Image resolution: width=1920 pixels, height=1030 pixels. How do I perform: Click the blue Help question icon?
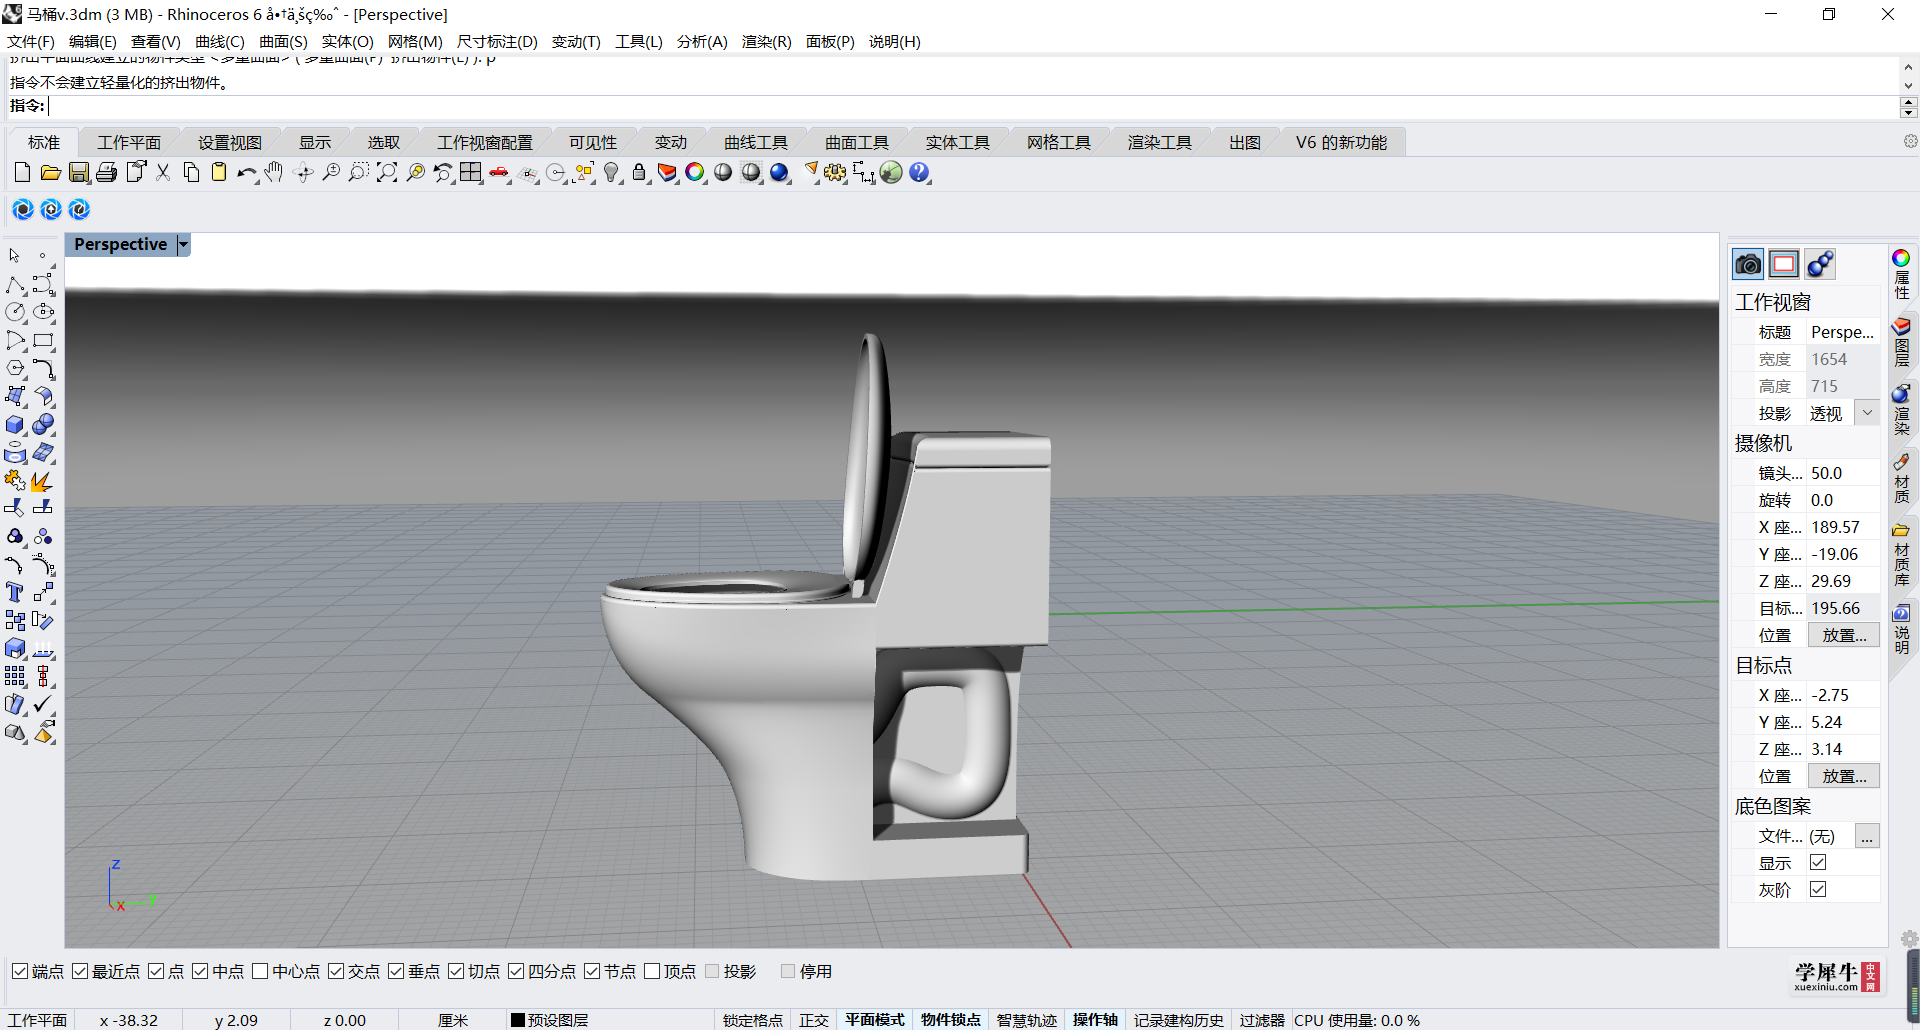click(x=919, y=173)
